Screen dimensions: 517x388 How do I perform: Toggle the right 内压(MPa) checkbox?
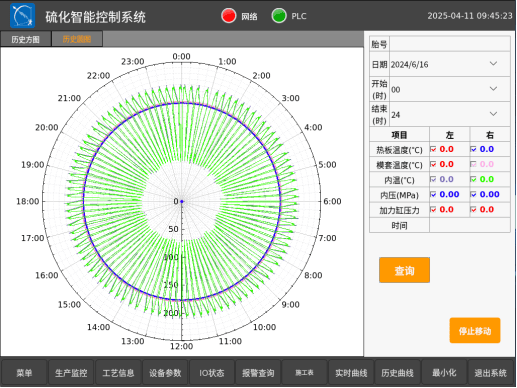tap(473, 194)
